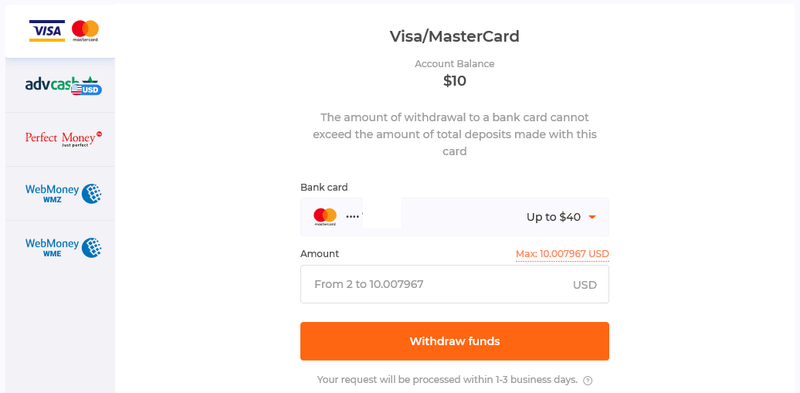Choose Perfect Money withdrawal option
The height and width of the screenshot is (393, 800).
click(x=60, y=139)
